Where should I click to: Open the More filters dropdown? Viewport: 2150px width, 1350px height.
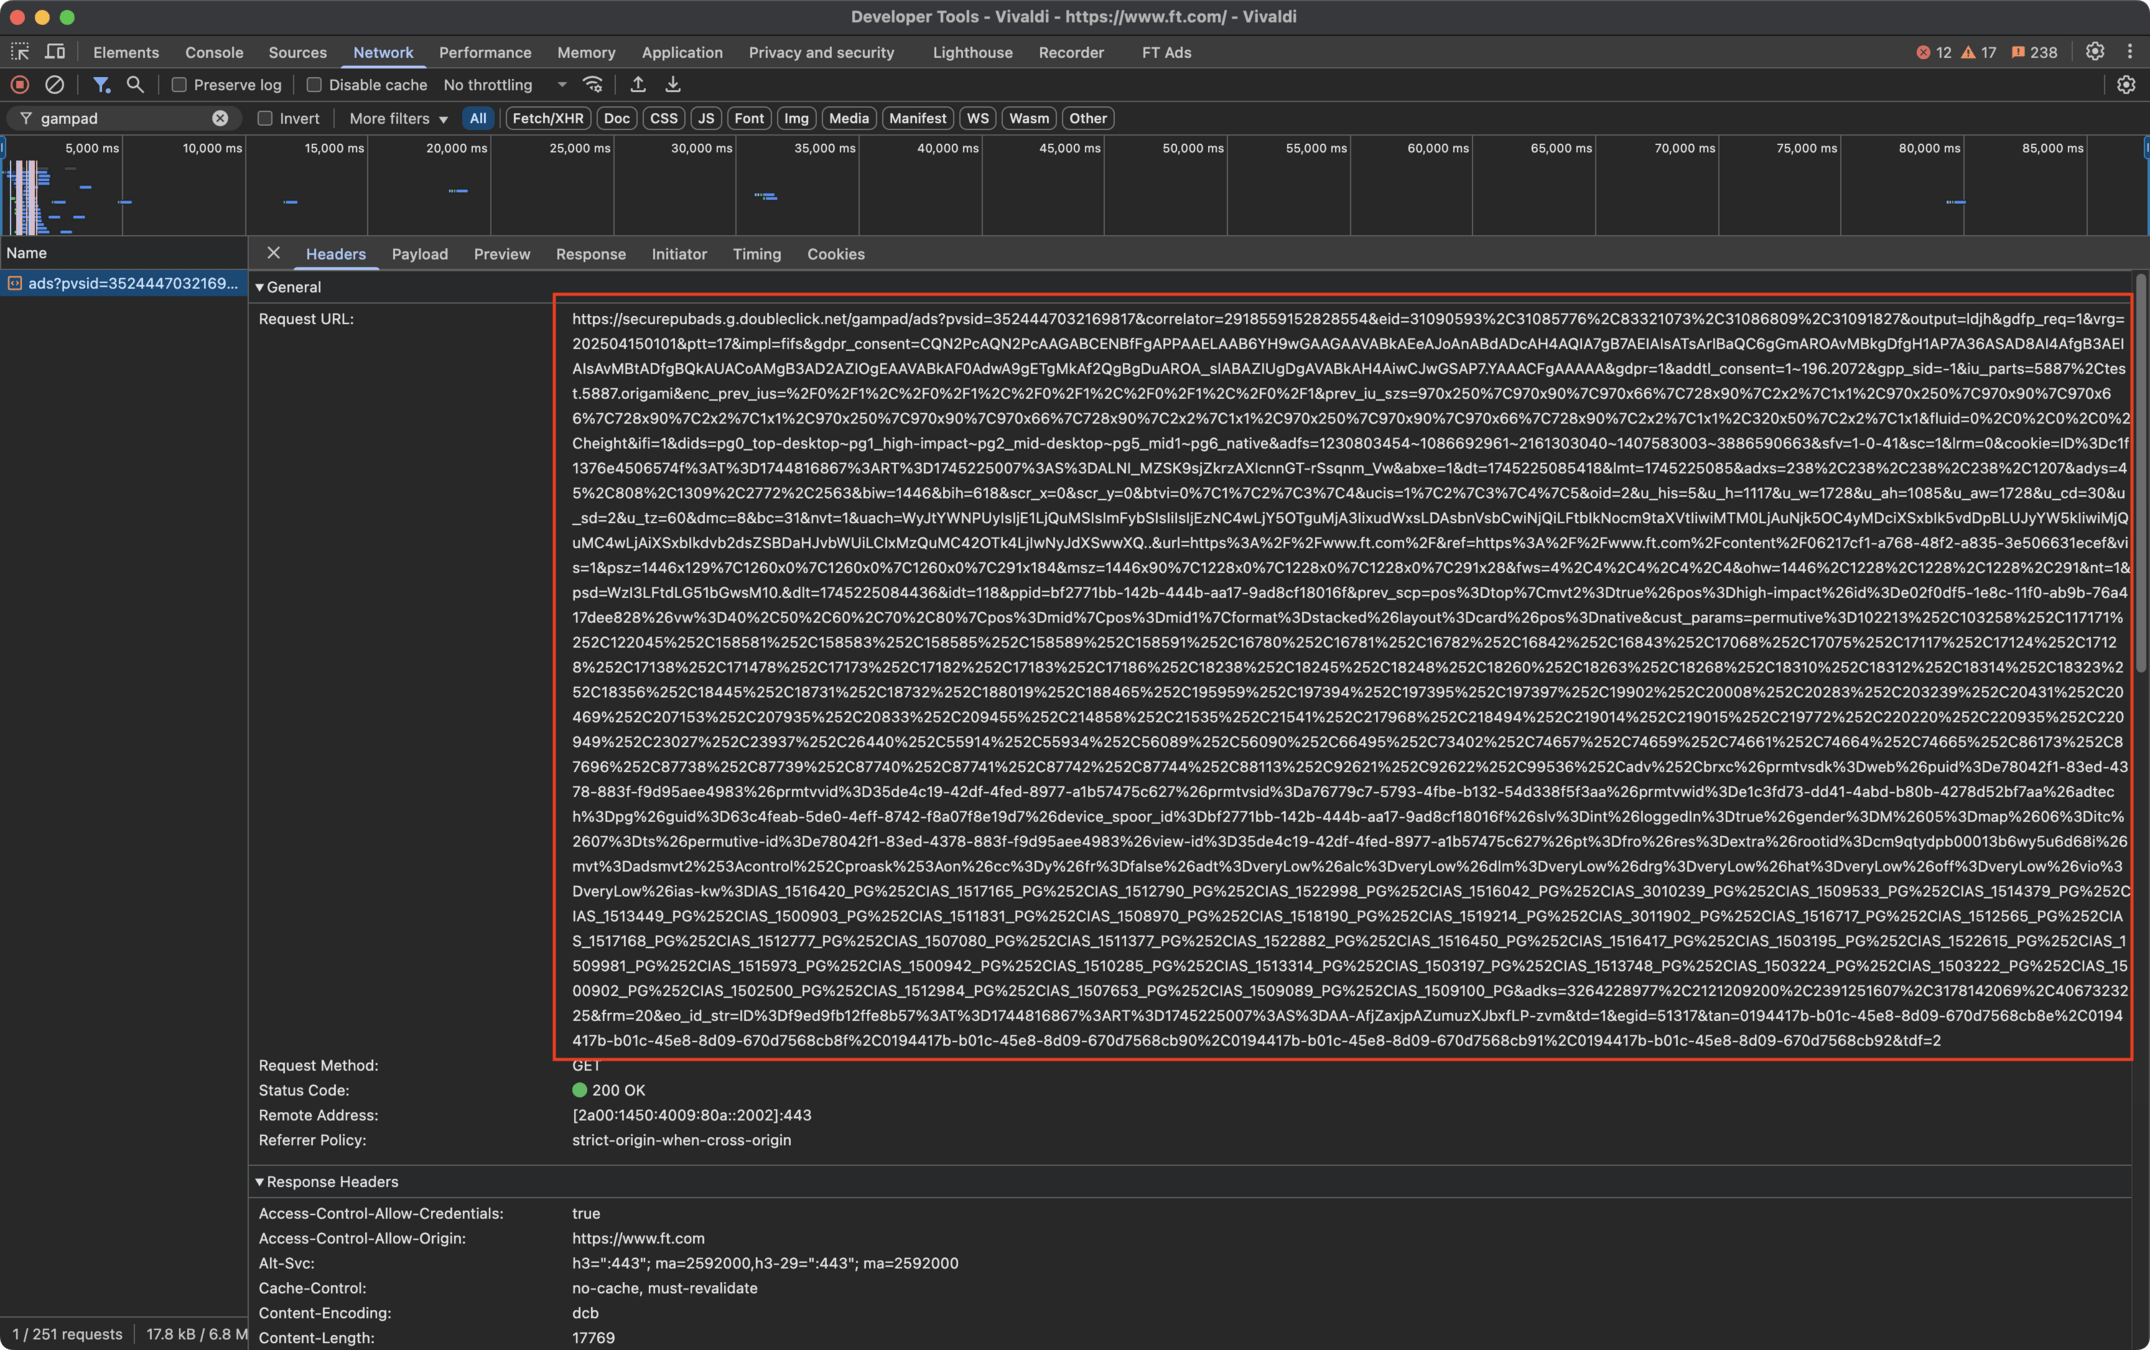pyautogui.click(x=398, y=118)
